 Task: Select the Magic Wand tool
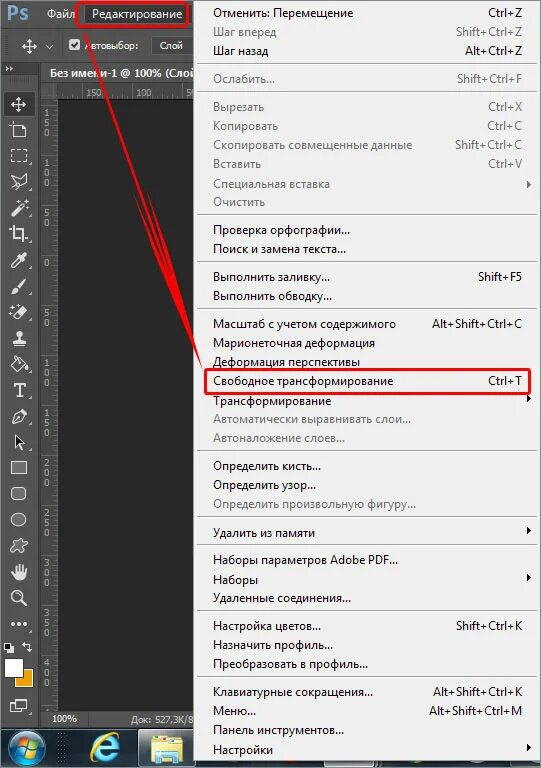(19, 208)
